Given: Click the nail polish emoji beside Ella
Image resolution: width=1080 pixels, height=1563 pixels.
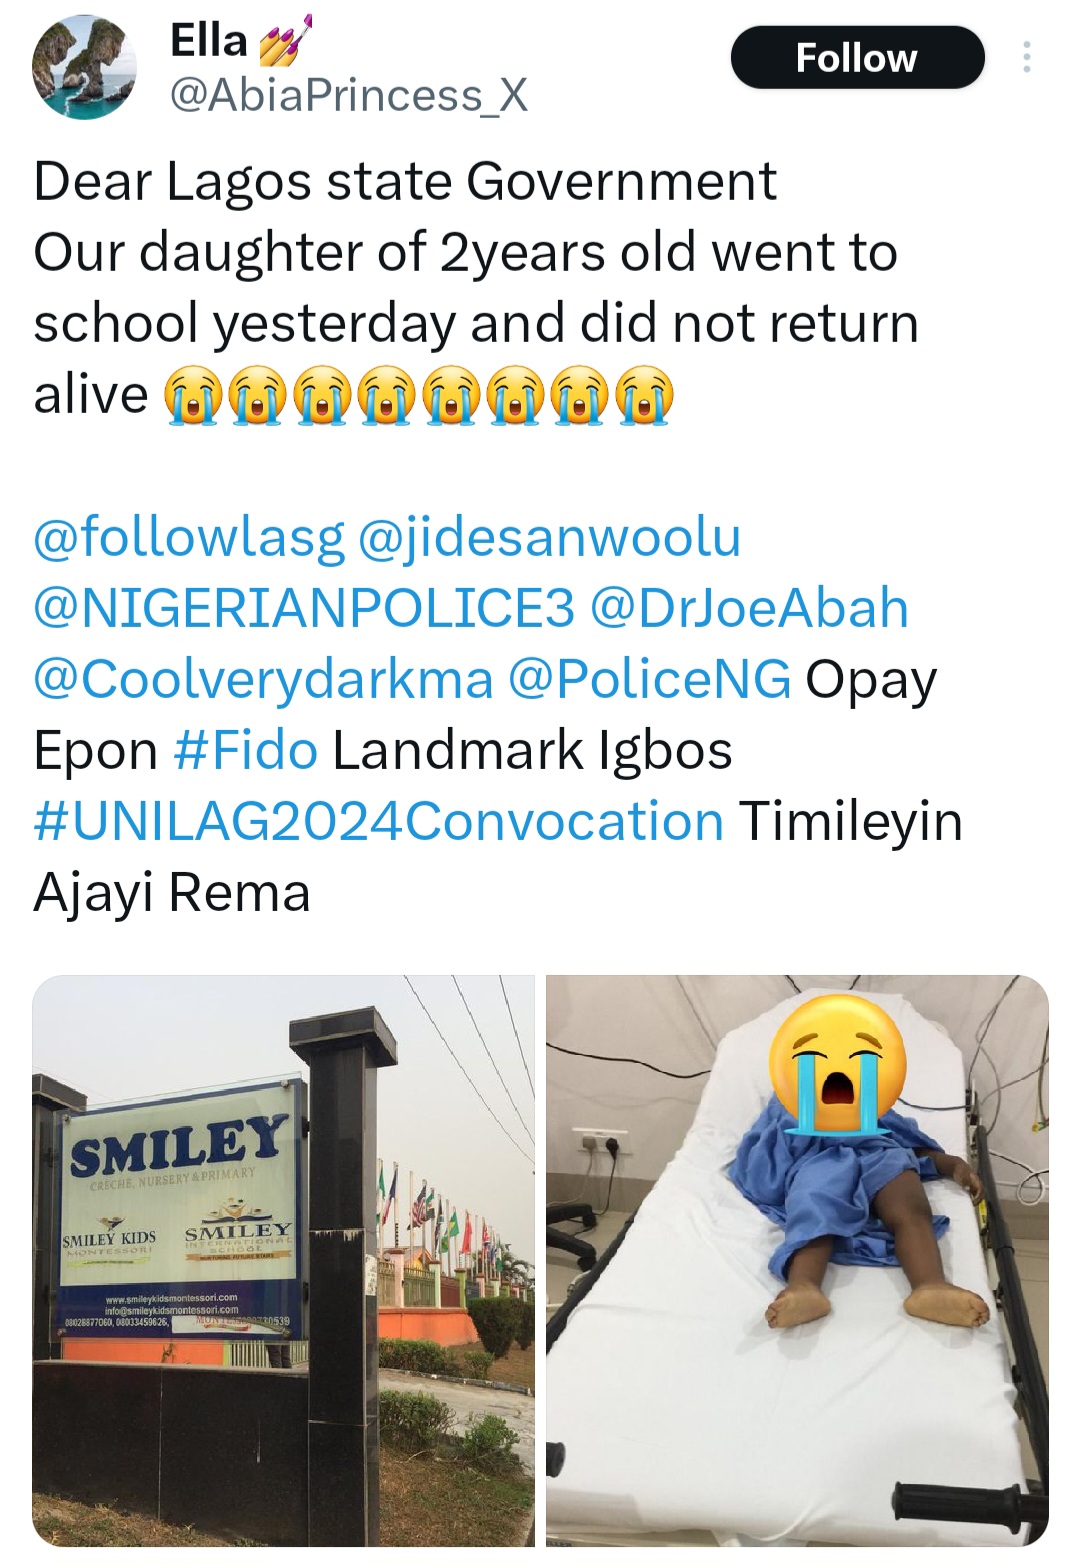Looking at the screenshot, I should [284, 42].
